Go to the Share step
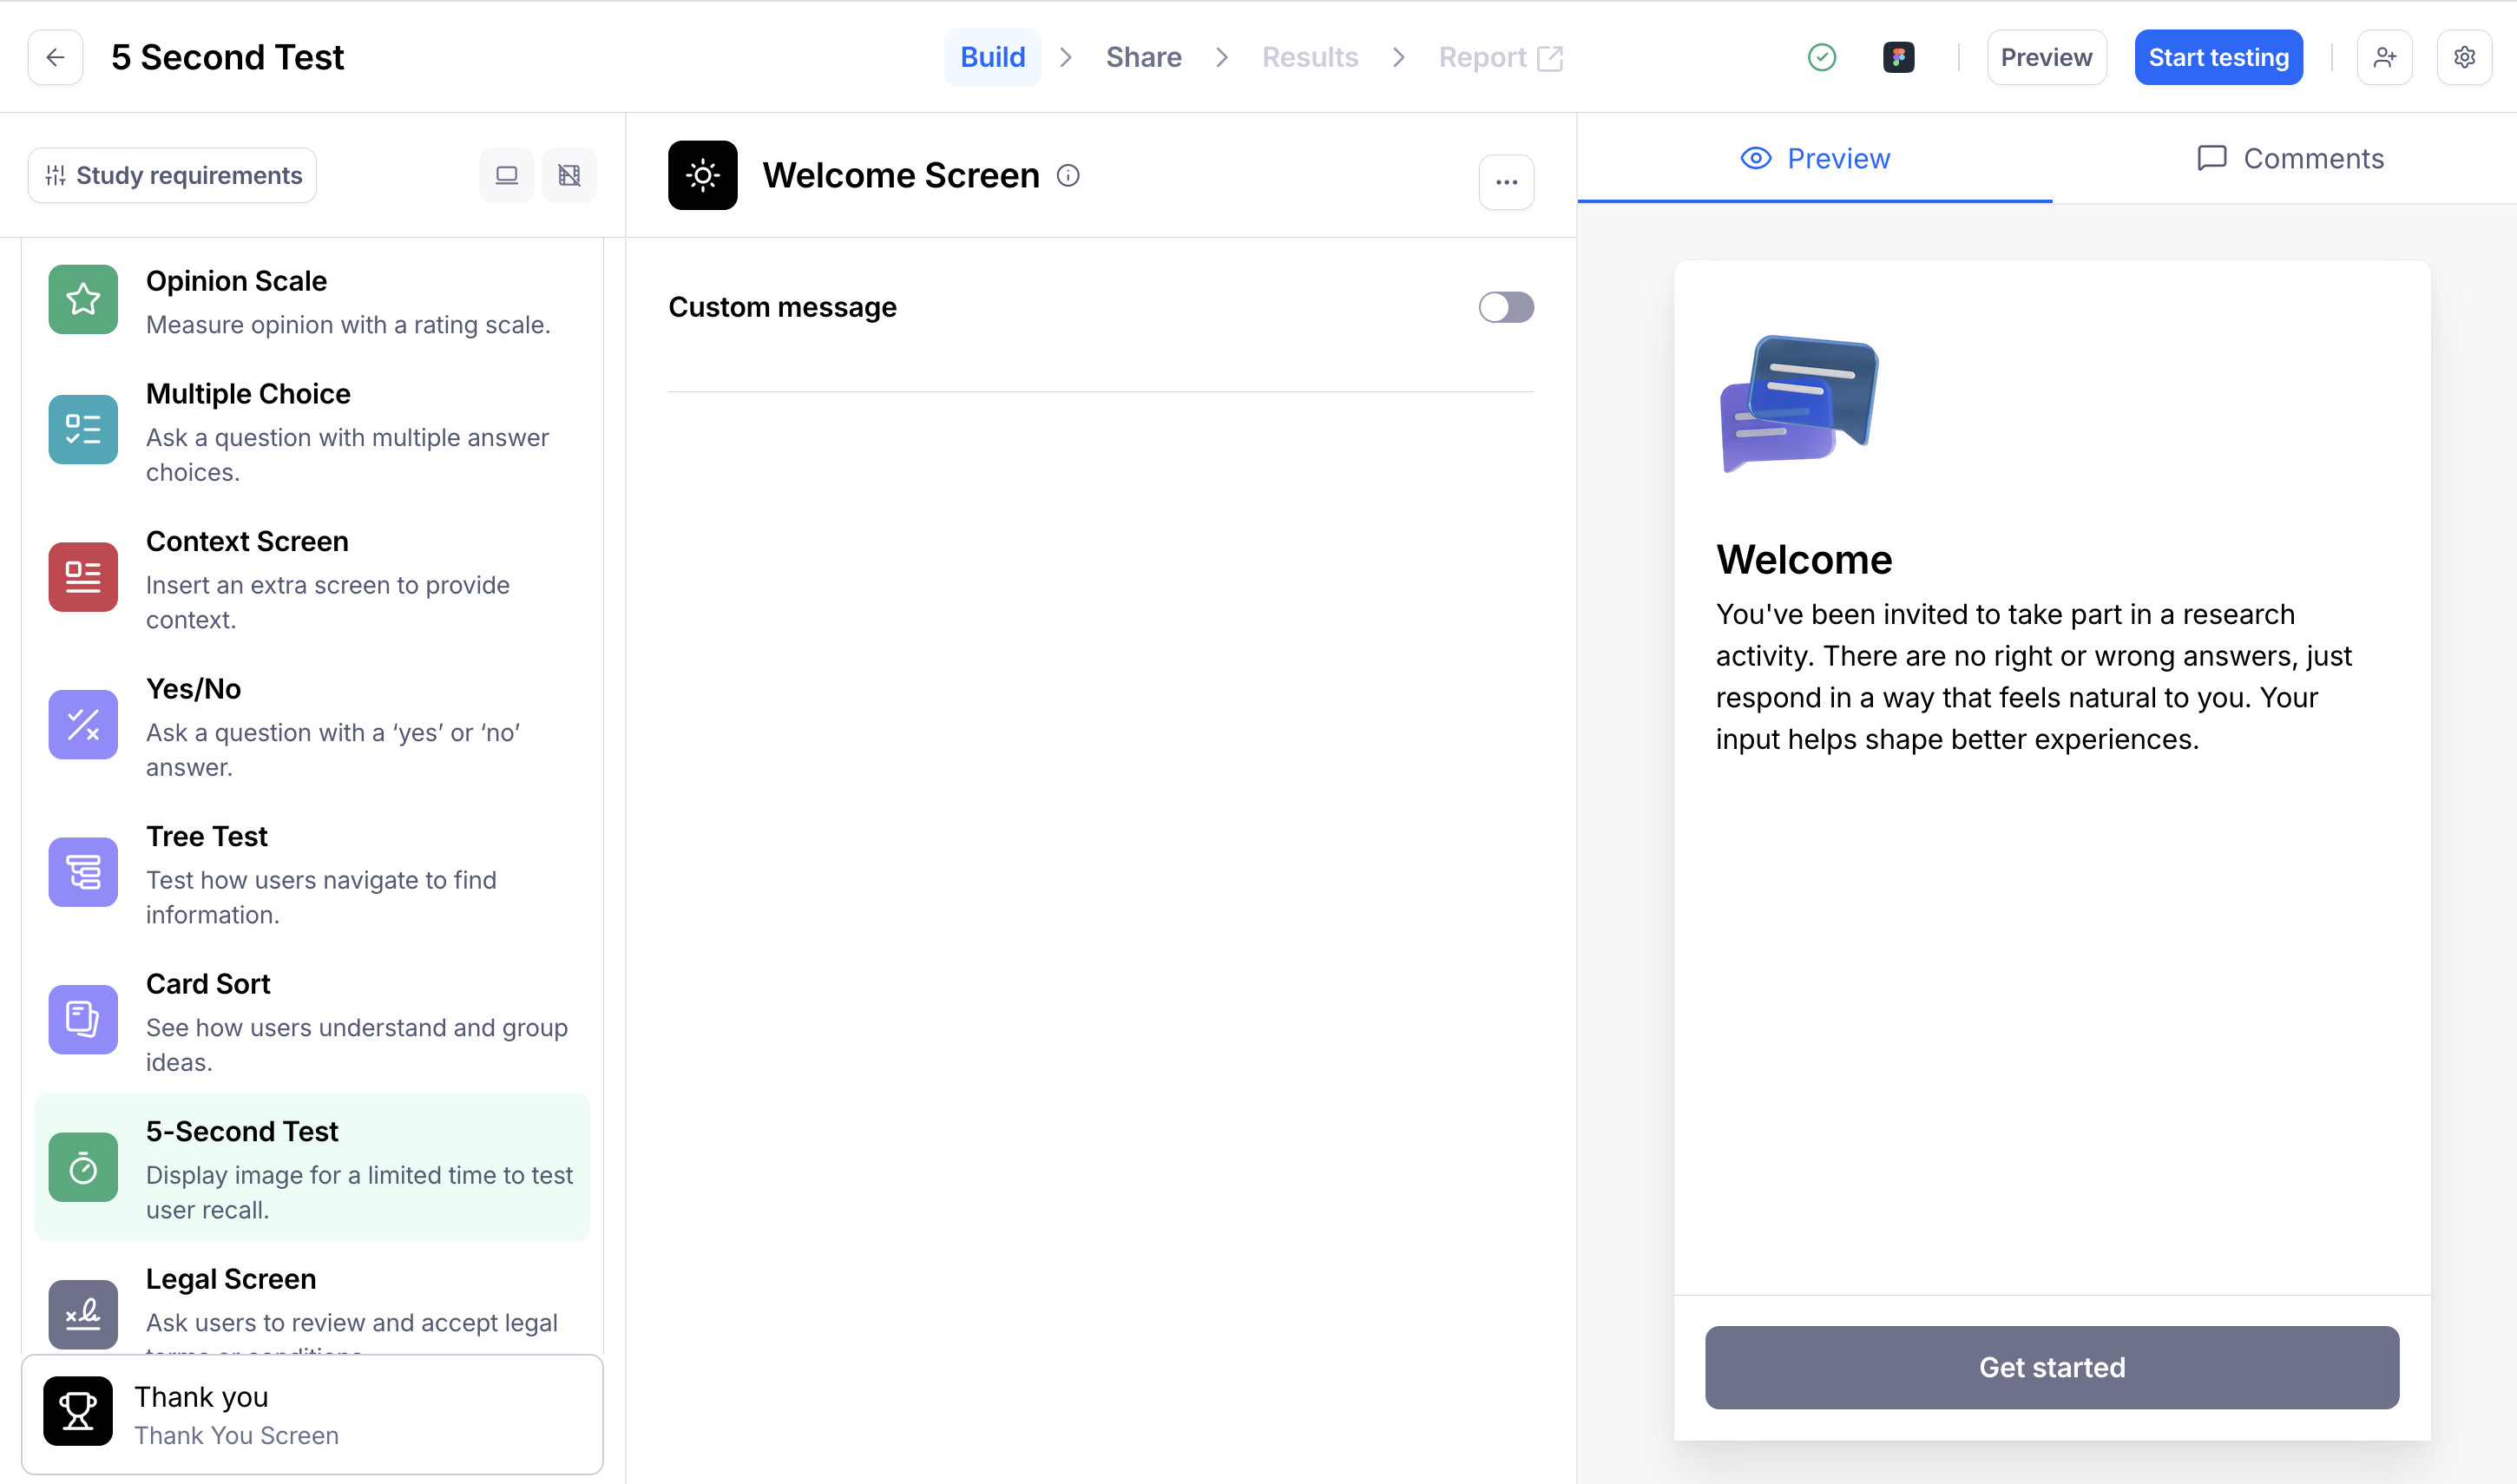 1143,57
